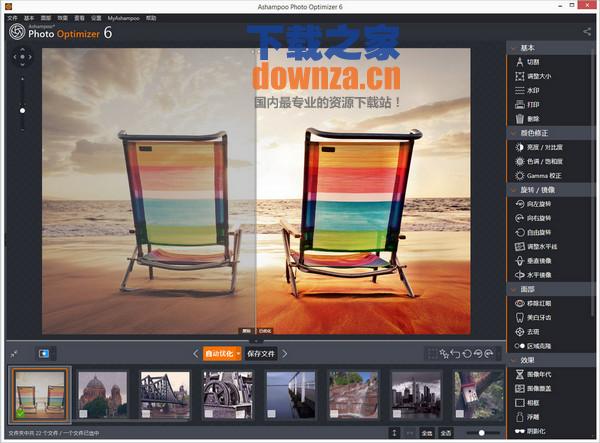Open the frame (相框) effect
Screen dimensions: 600x443
pyautogui.click(x=527, y=403)
